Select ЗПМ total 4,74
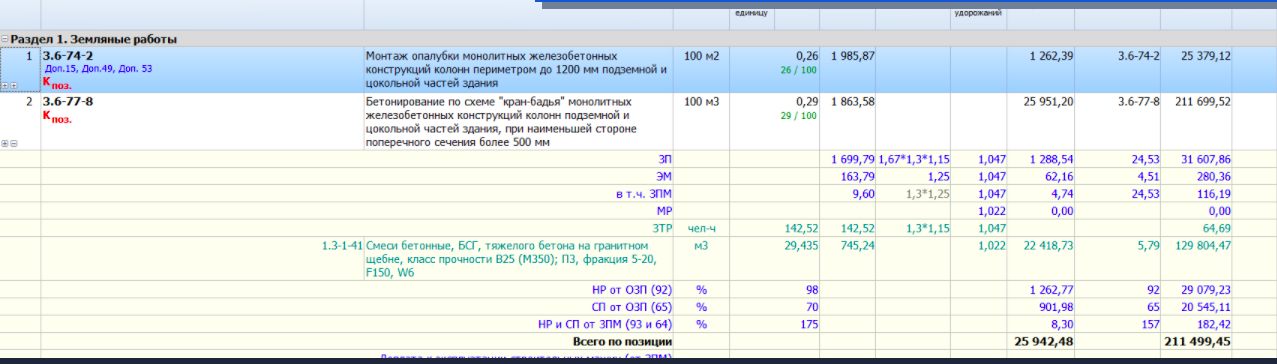1277x364 pixels. 1063,194
